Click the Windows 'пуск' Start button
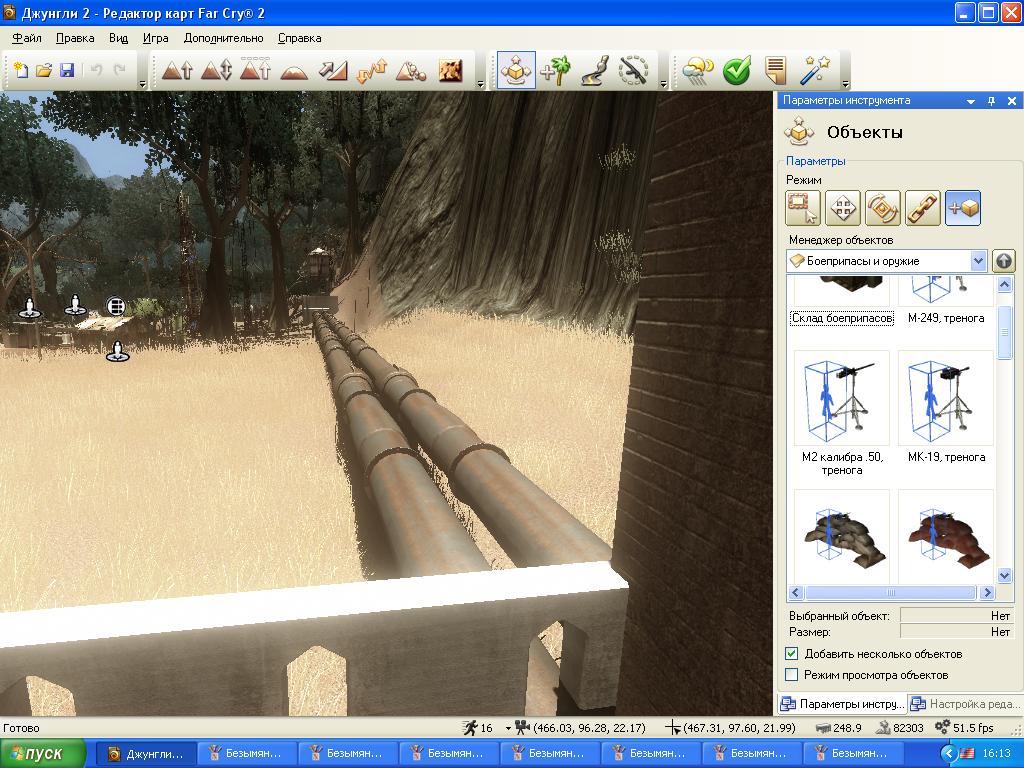 43,754
